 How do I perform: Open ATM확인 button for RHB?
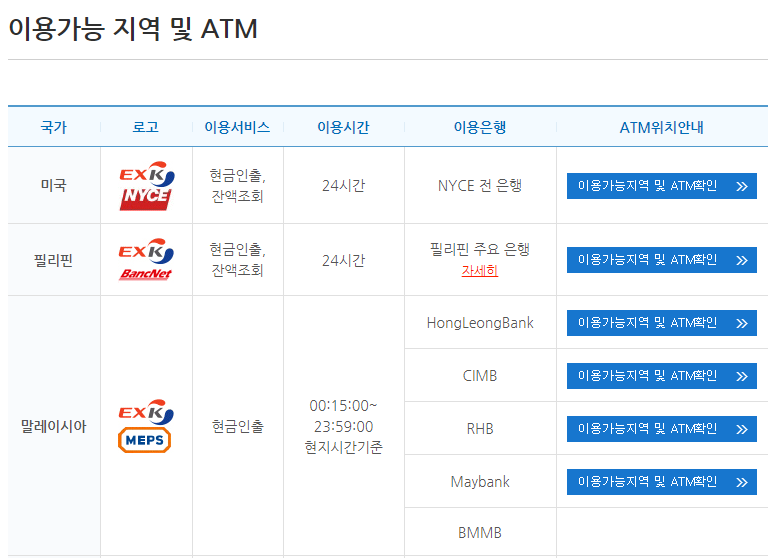(x=662, y=429)
